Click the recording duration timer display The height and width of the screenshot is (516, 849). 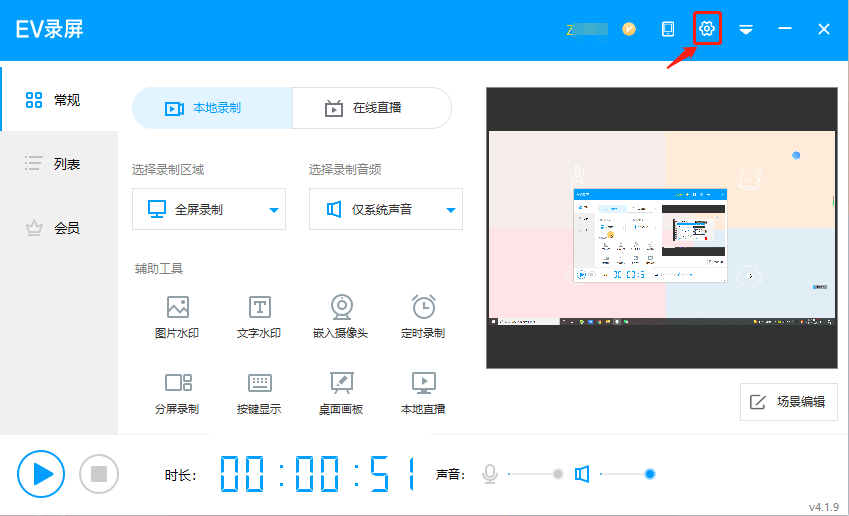point(318,474)
